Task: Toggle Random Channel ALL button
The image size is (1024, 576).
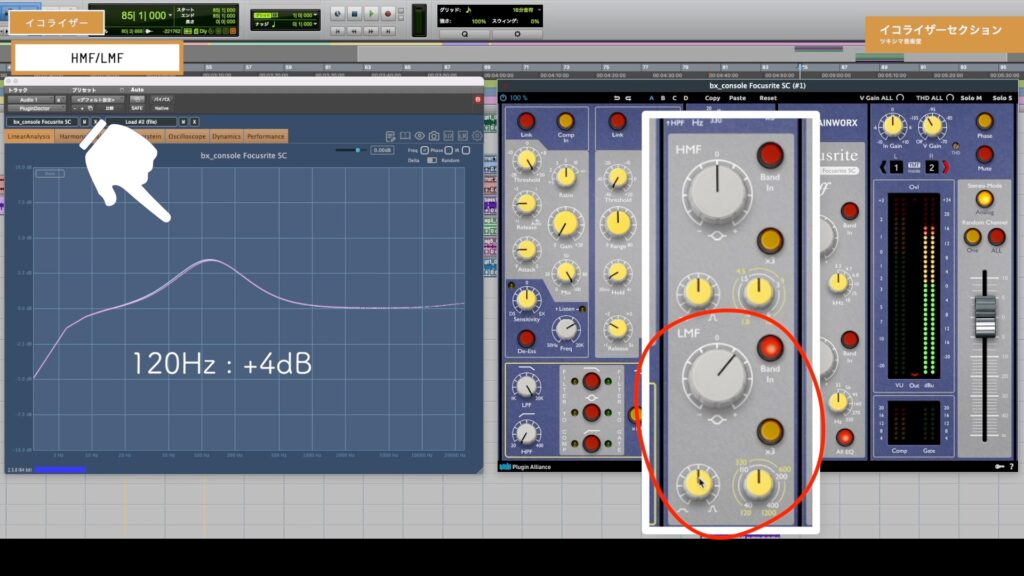Action: point(997,236)
